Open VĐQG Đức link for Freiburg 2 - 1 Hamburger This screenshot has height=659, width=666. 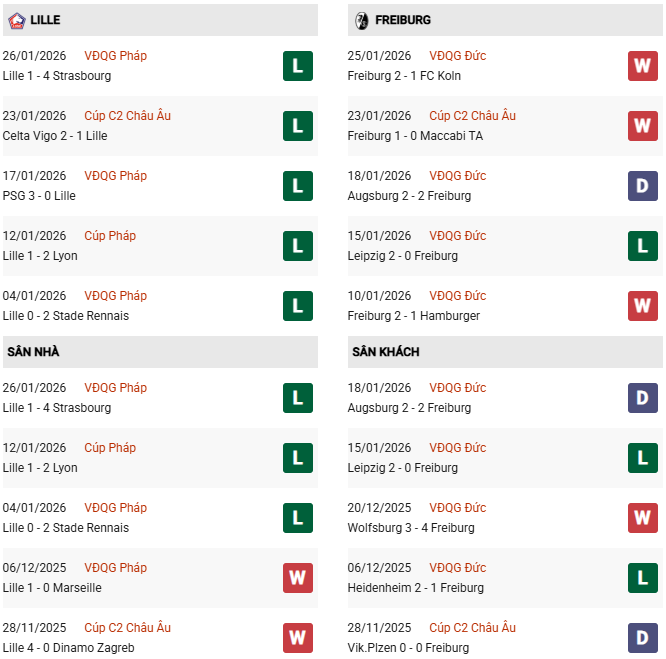point(458,296)
